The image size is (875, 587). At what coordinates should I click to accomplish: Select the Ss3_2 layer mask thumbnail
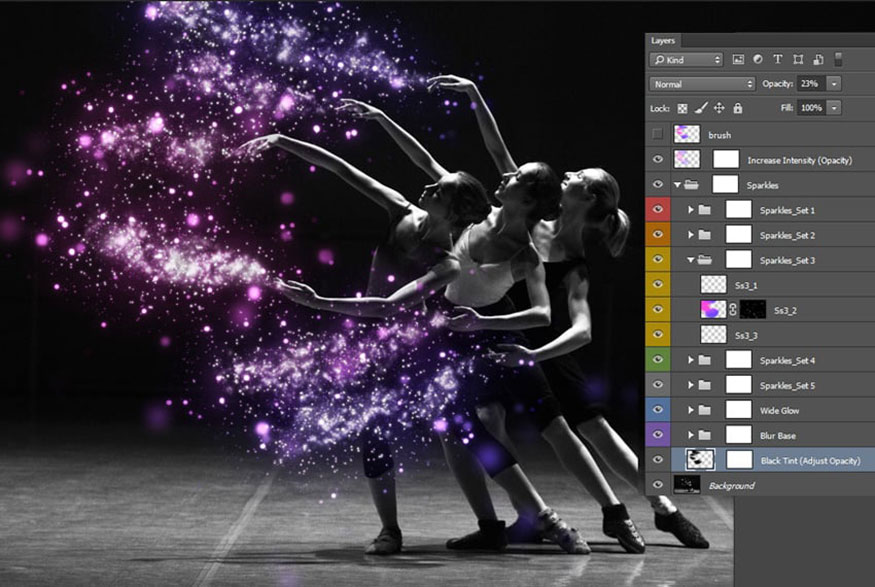(752, 310)
